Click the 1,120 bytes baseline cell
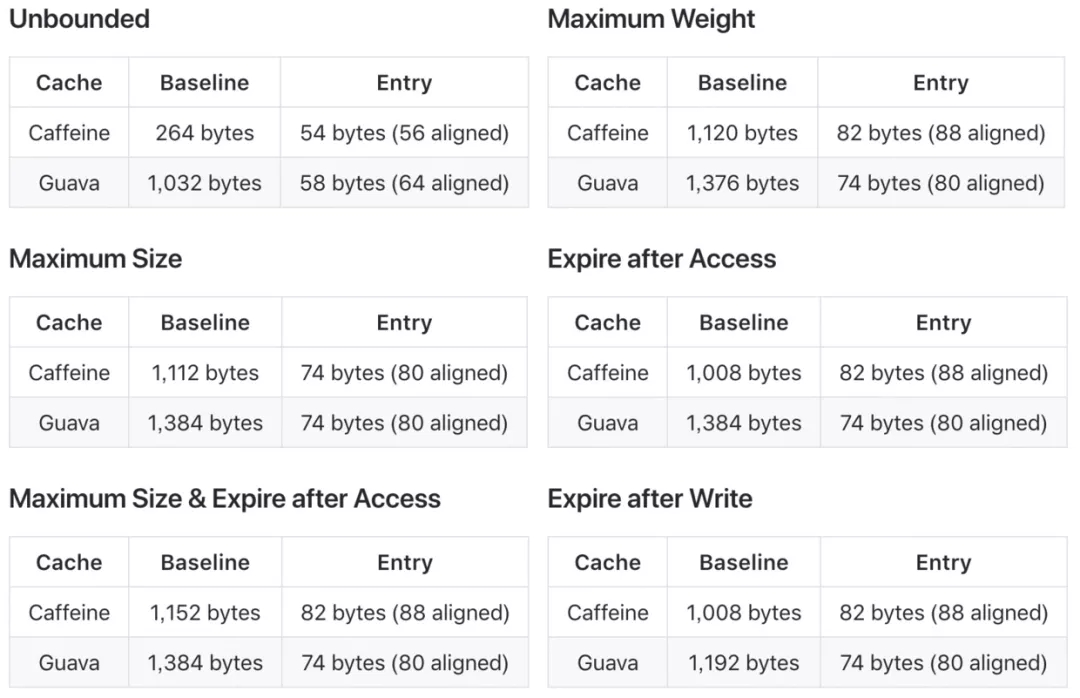 pos(742,132)
